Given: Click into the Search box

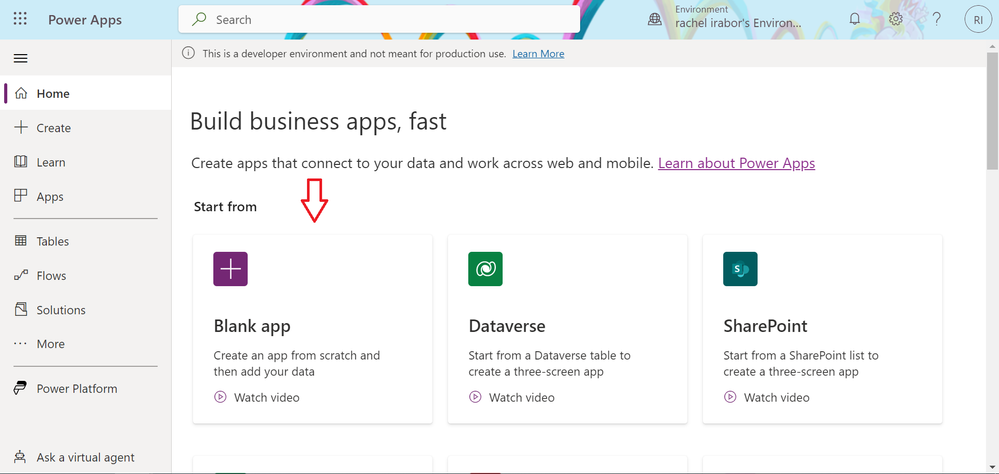Looking at the screenshot, I should [x=379, y=20].
